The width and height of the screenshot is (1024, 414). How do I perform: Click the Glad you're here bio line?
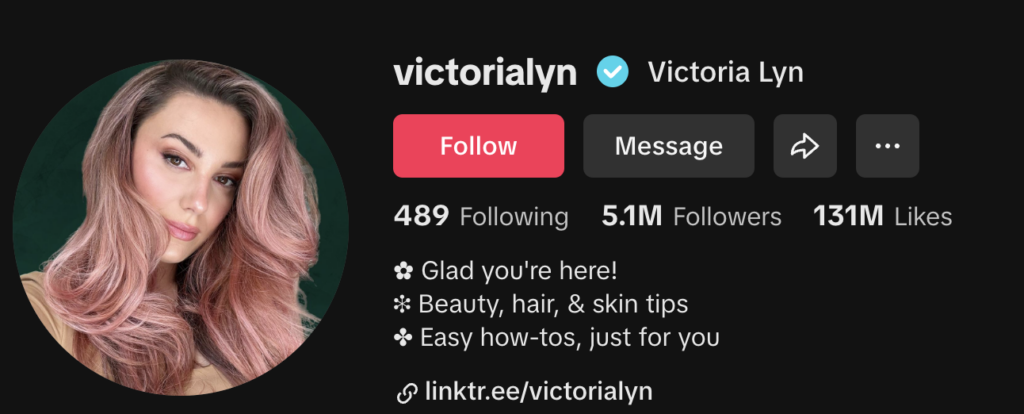(x=506, y=270)
